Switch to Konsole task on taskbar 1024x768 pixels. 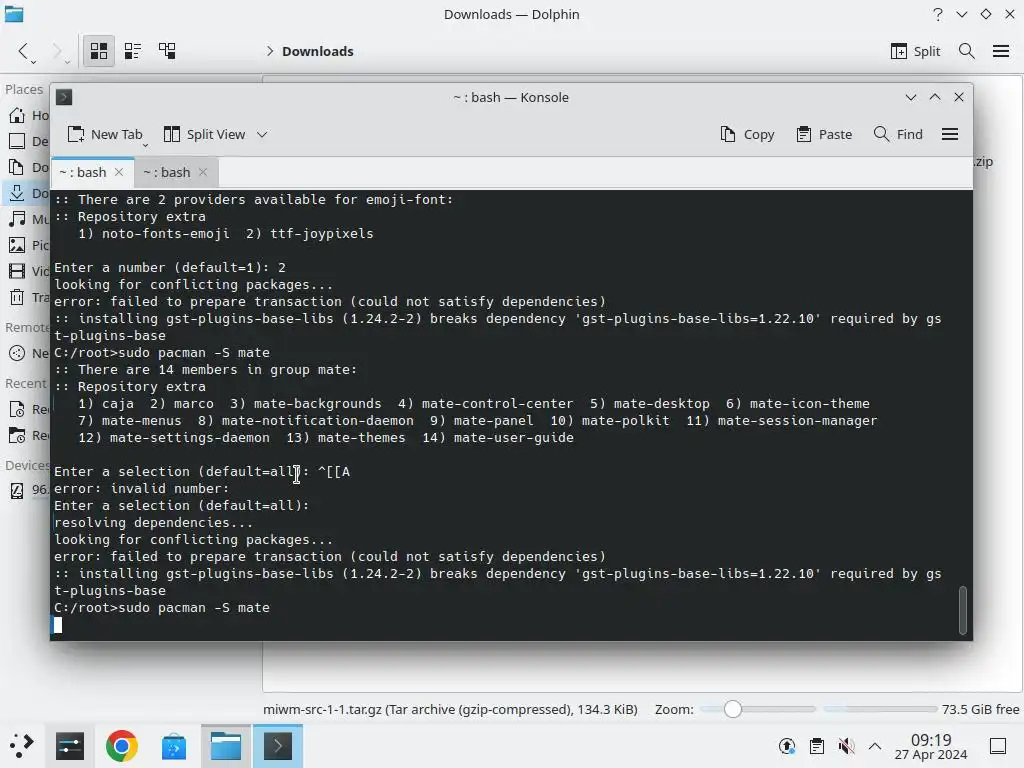pyautogui.click(x=278, y=746)
